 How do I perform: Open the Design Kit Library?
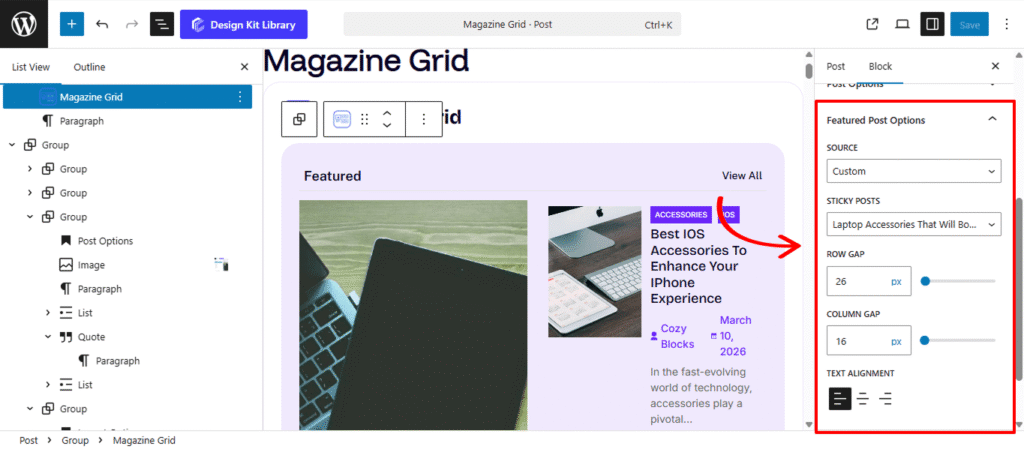pos(244,25)
